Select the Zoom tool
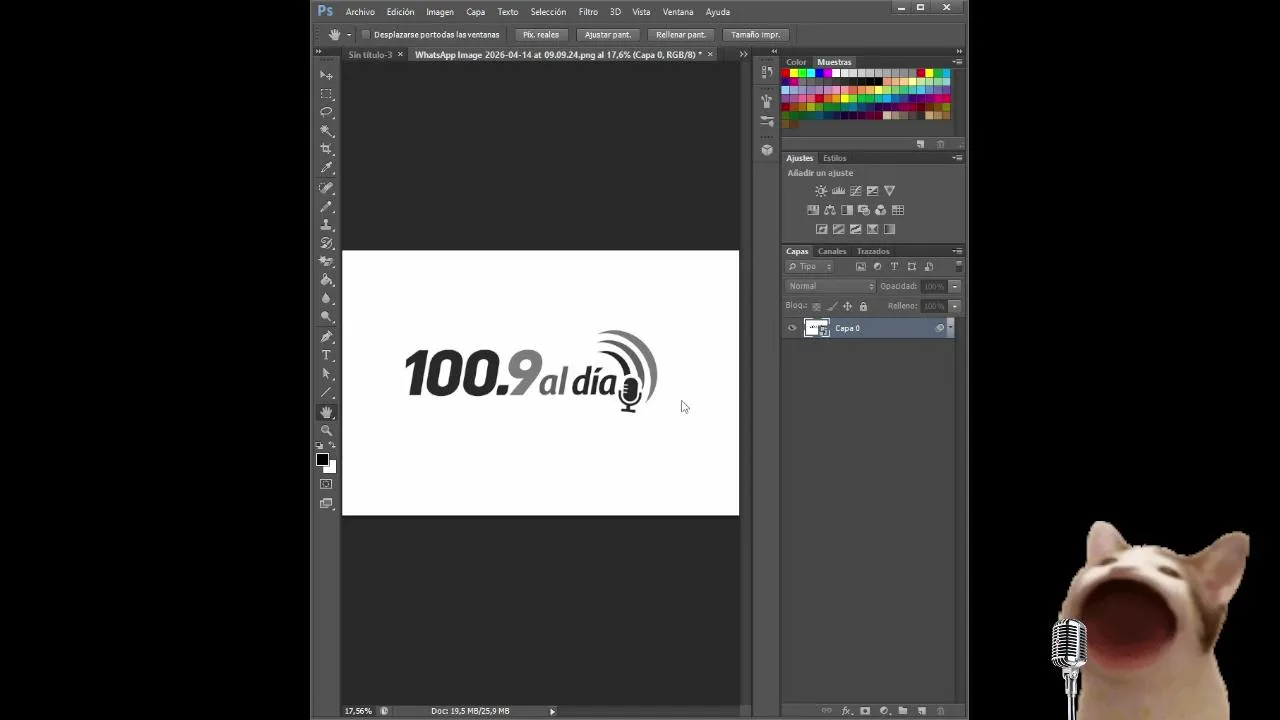The width and height of the screenshot is (1280, 720). (x=326, y=430)
